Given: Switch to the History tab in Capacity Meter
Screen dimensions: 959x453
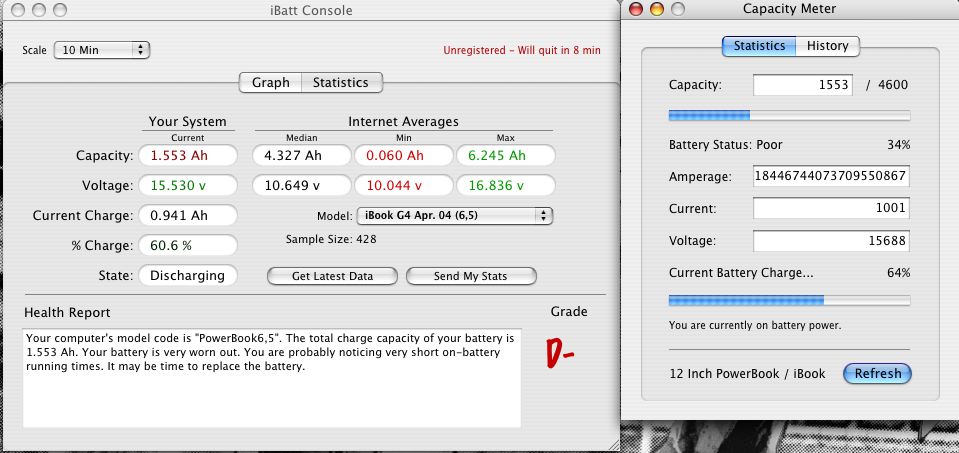Looking at the screenshot, I should tap(828, 46).
